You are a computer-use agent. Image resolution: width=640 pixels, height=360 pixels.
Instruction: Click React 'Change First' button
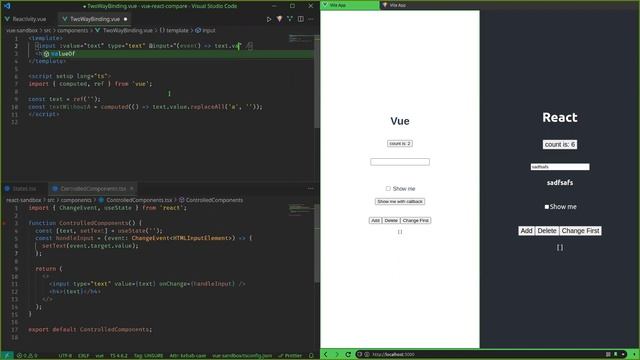point(580,231)
